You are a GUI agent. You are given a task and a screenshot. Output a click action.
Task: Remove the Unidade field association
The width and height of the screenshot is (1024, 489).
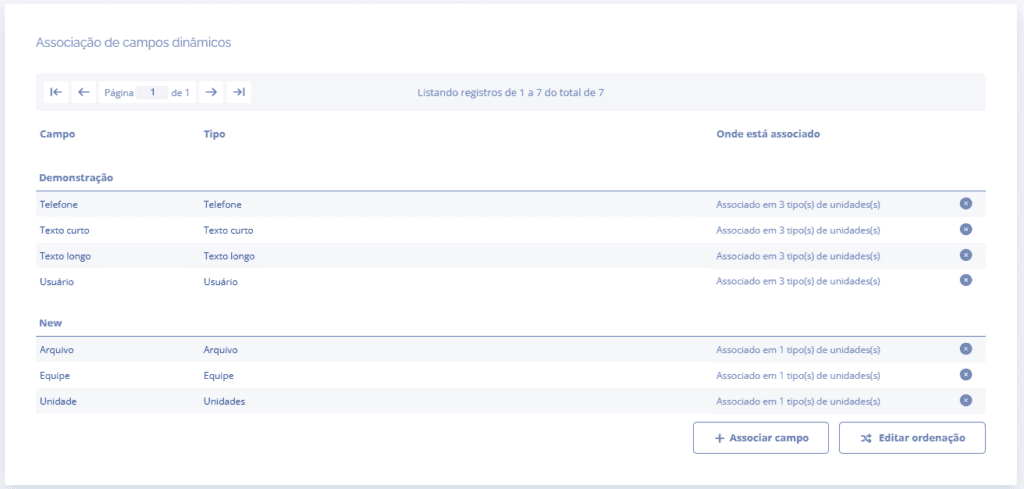pos(966,400)
